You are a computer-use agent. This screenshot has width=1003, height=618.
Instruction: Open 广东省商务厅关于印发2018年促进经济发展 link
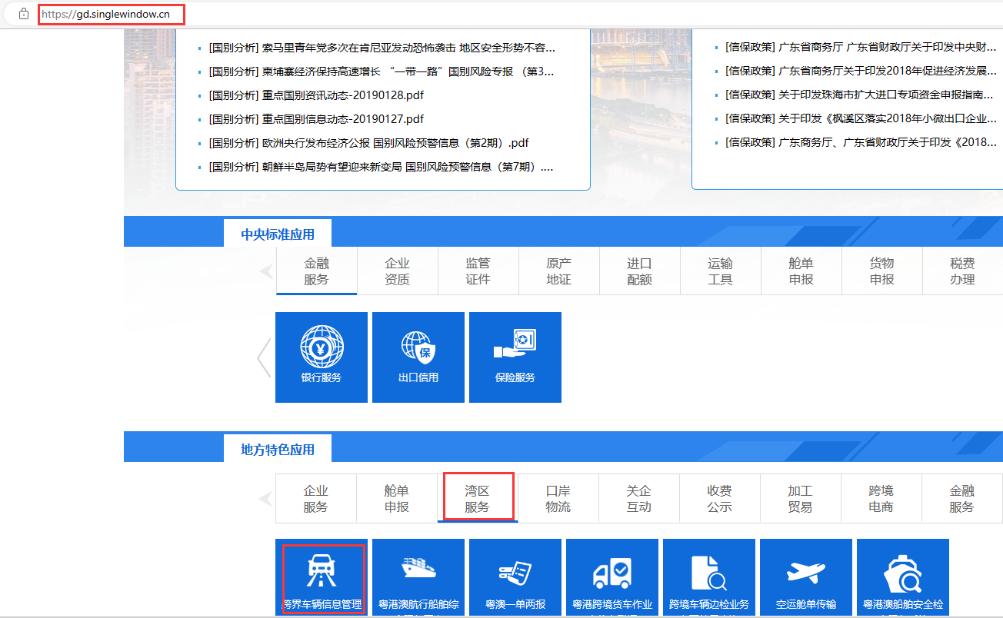point(860,70)
